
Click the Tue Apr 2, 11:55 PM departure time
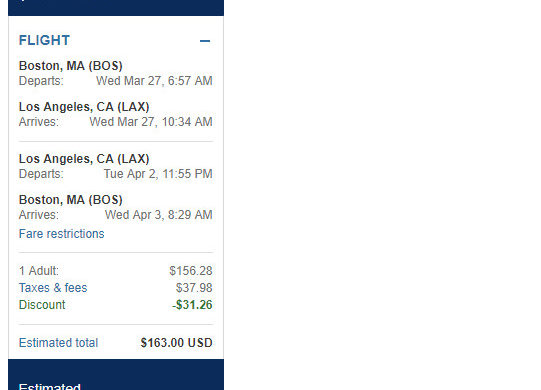click(x=158, y=174)
